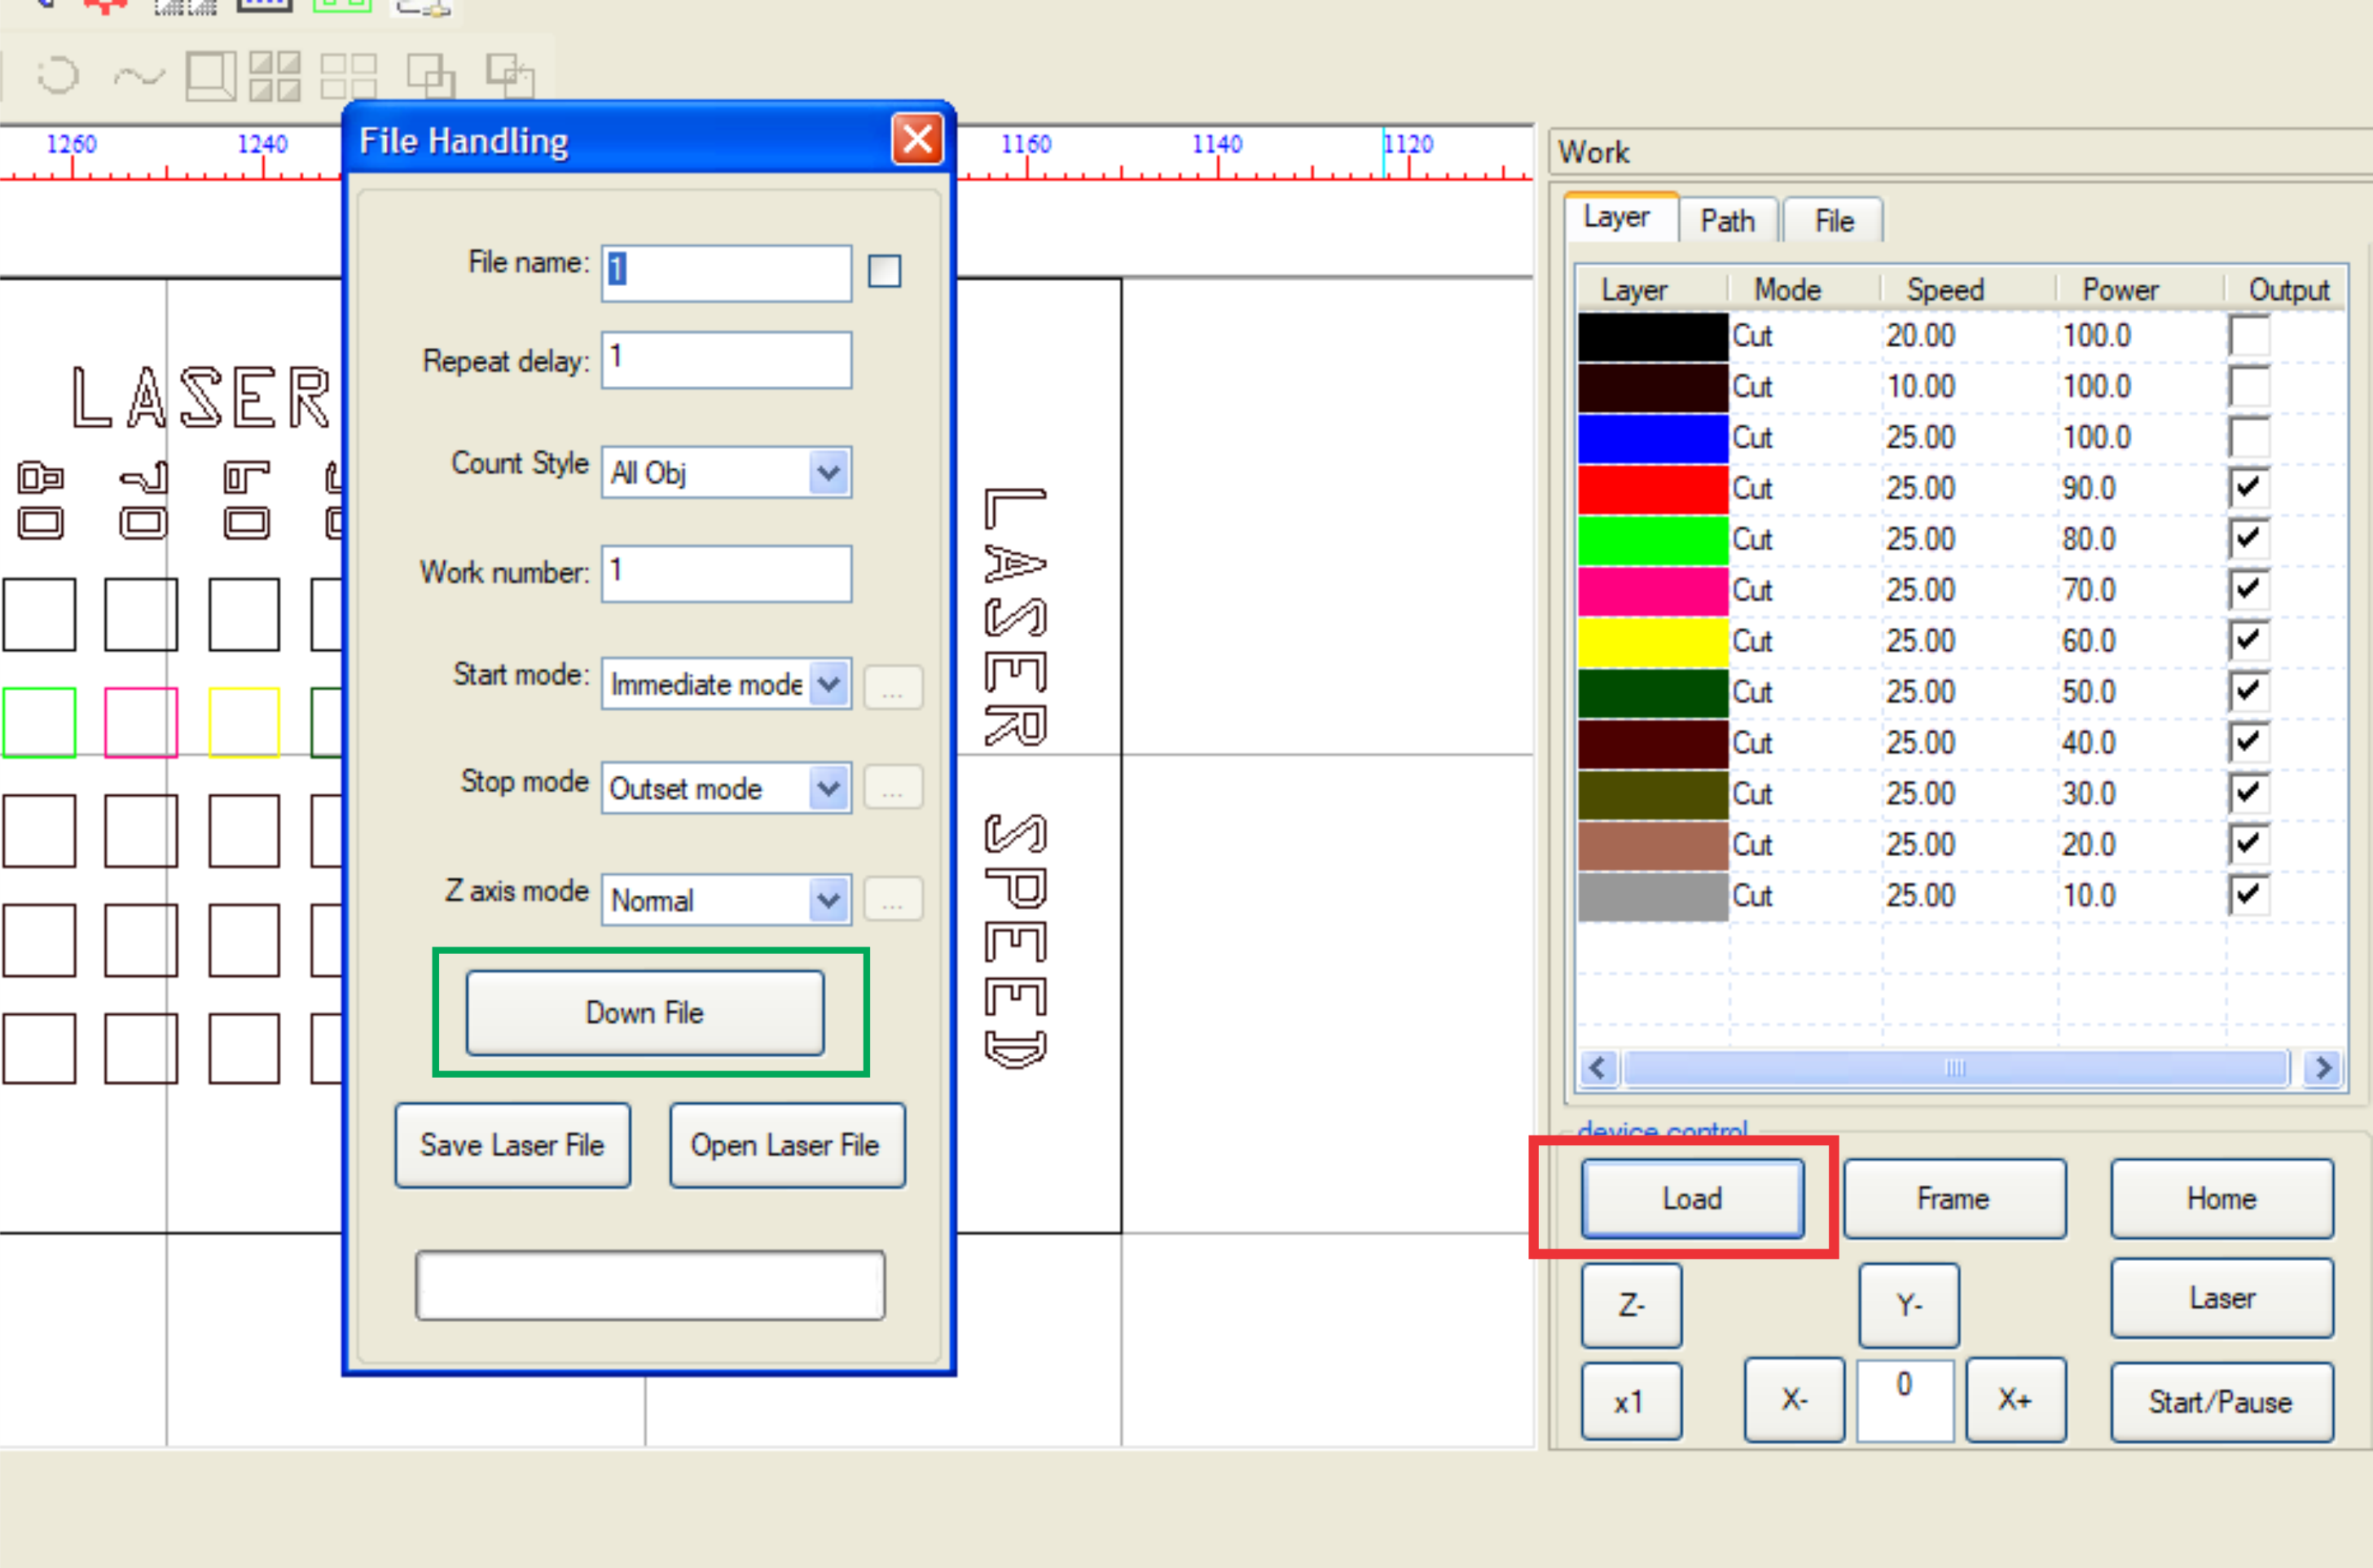Click the circular rotate arrow toolbar icon
The image size is (2373, 1568).
click(x=58, y=76)
